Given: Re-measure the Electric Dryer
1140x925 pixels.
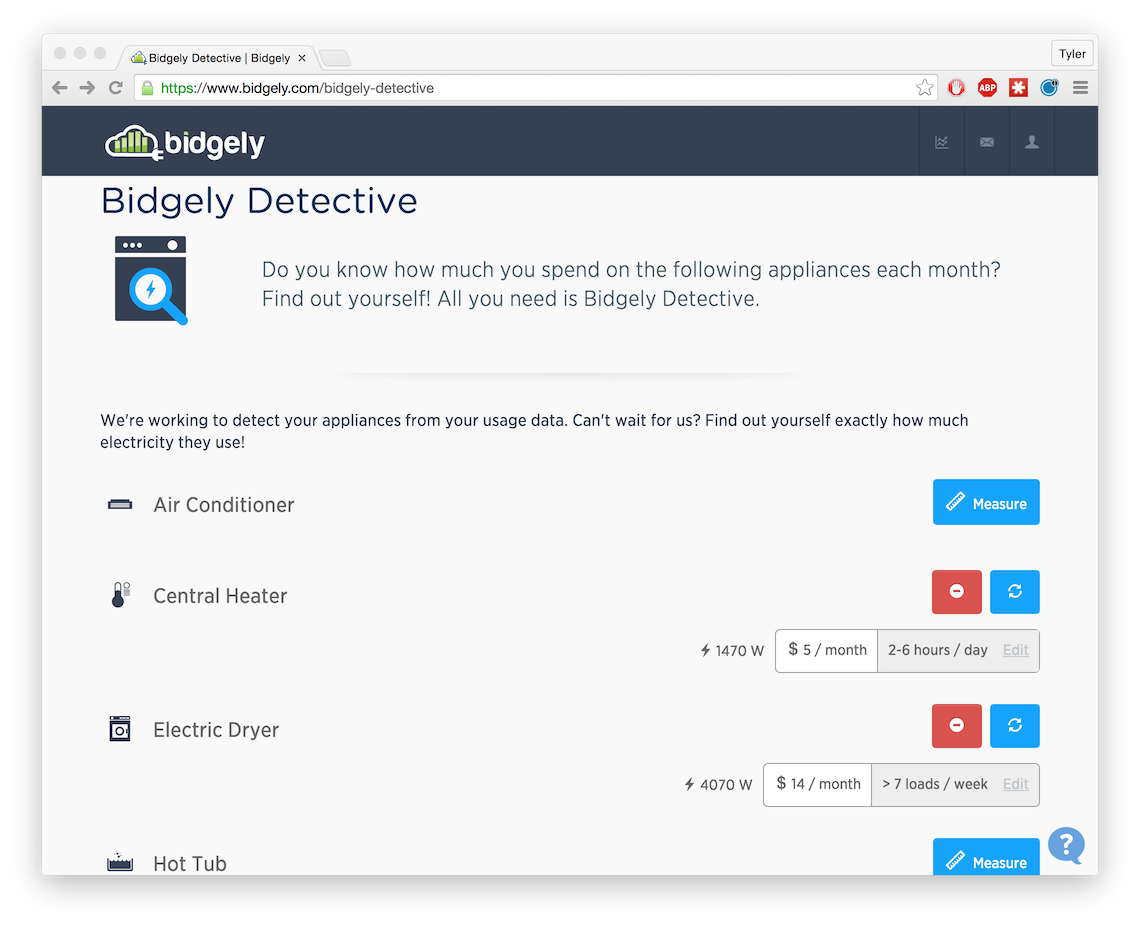Looking at the screenshot, I should click(x=1015, y=726).
